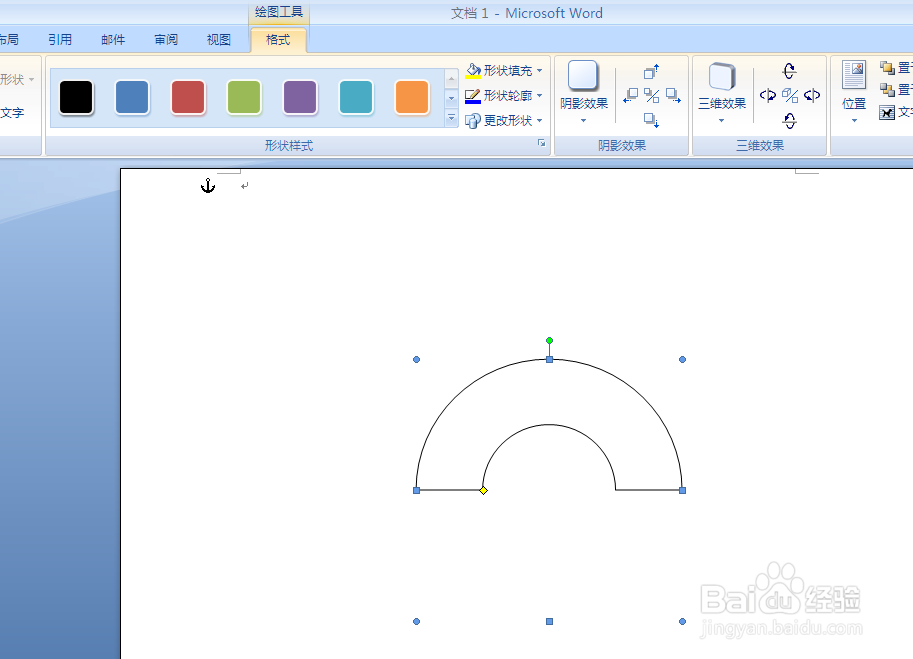Click the 置于顶层 (Bring to Front) icon

(889, 66)
